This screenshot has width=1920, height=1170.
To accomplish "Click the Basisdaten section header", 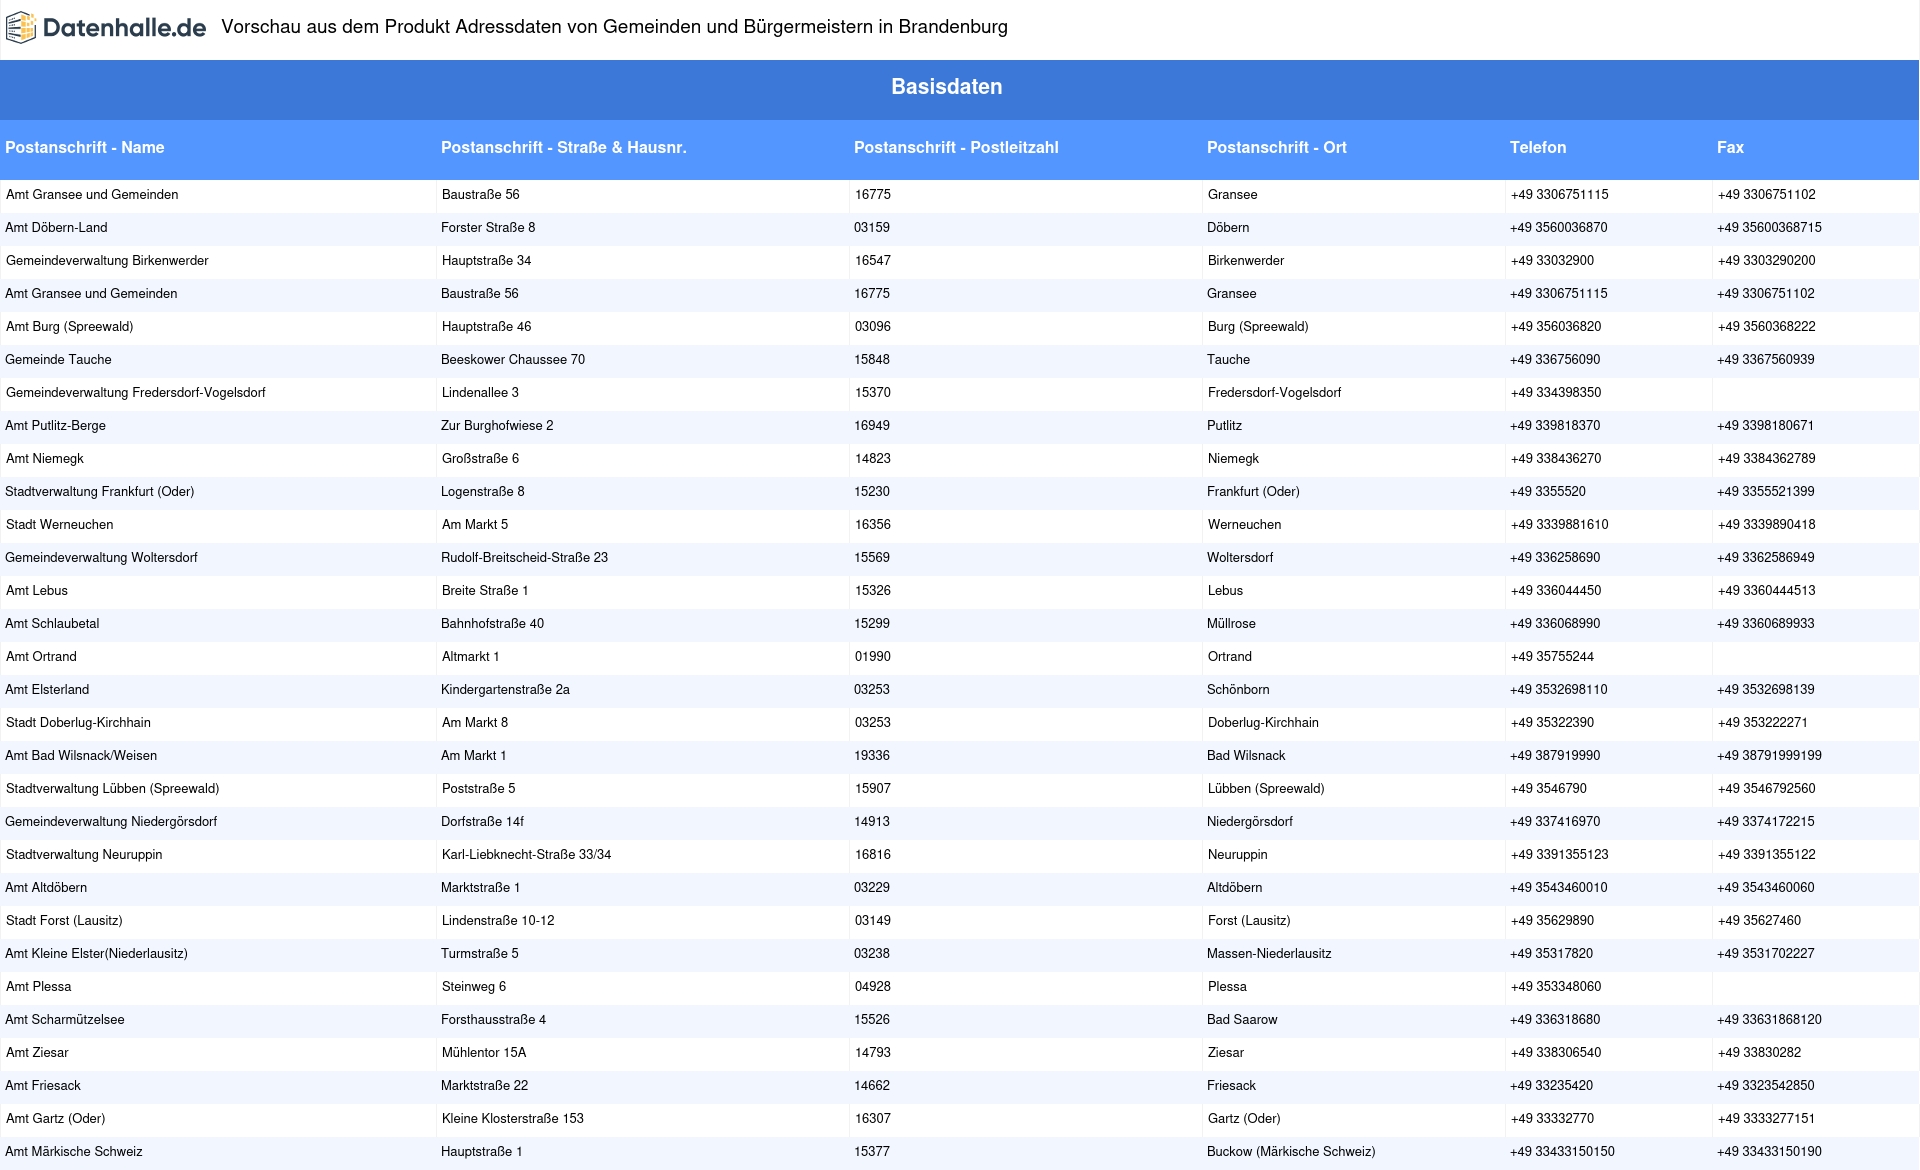I will 947,87.
